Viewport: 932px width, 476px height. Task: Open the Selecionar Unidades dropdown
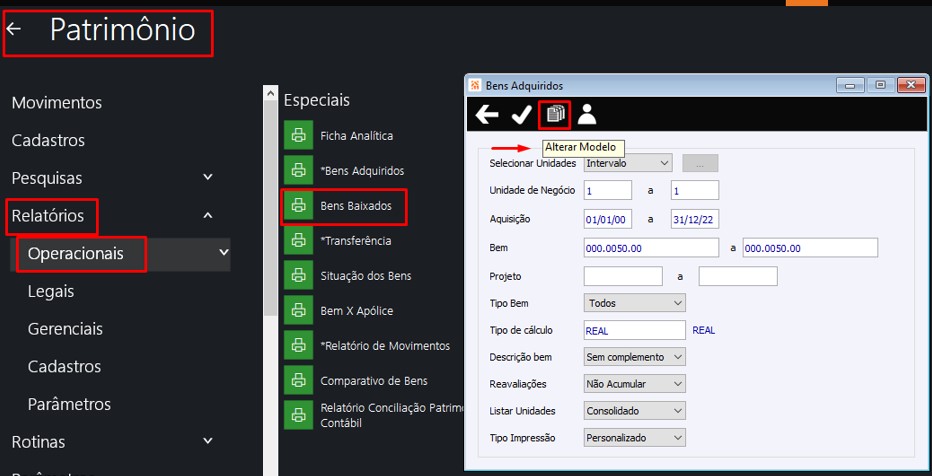pos(628,163)
